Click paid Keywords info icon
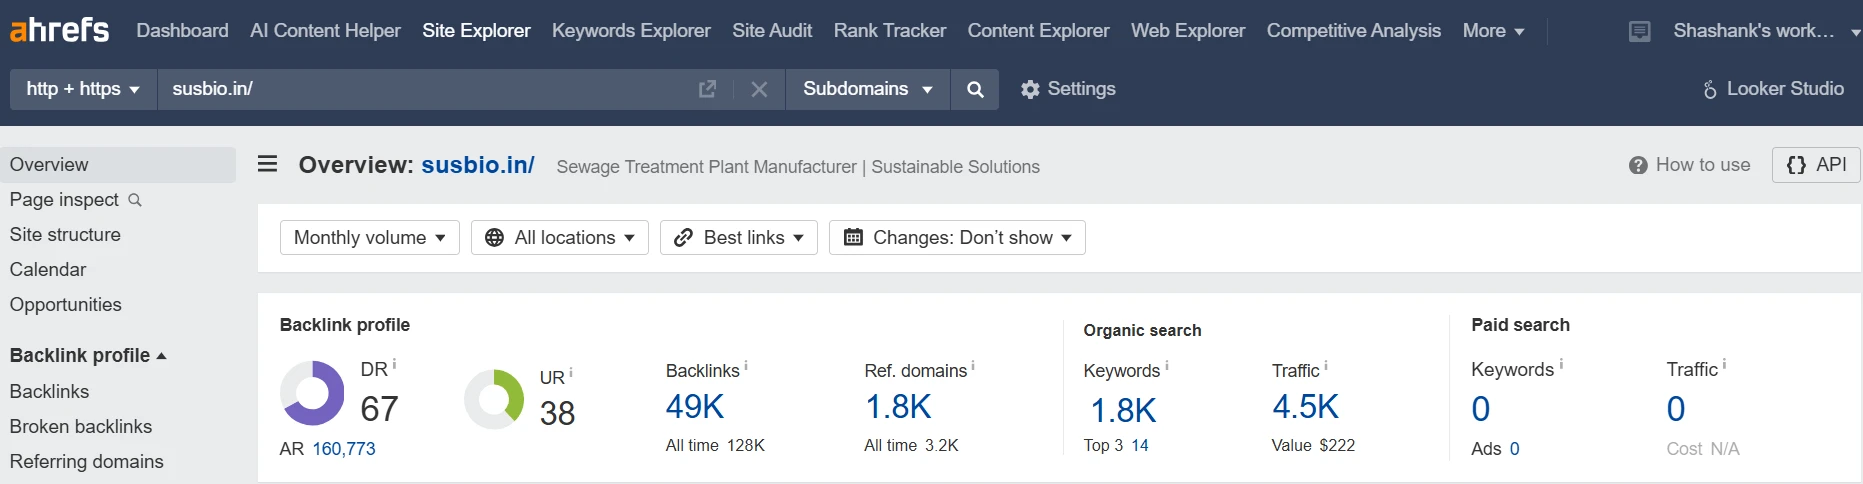 point(1560,365)
